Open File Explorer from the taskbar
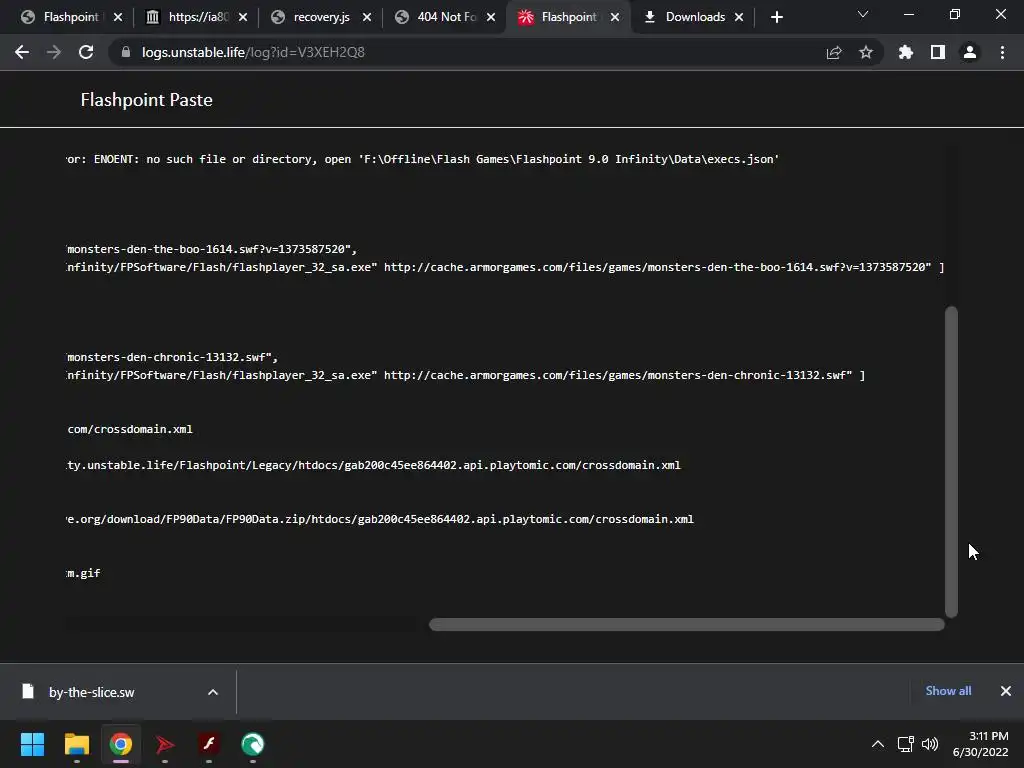This screenshot has width=1024, height=768. 76,744
